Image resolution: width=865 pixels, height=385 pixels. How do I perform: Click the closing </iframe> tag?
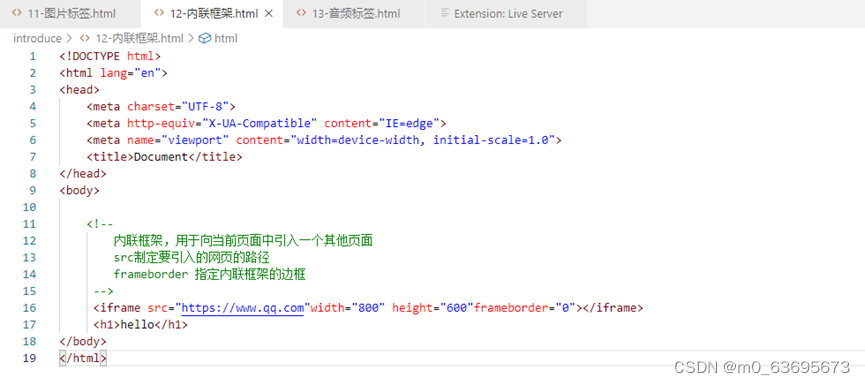tap(613, 308)
